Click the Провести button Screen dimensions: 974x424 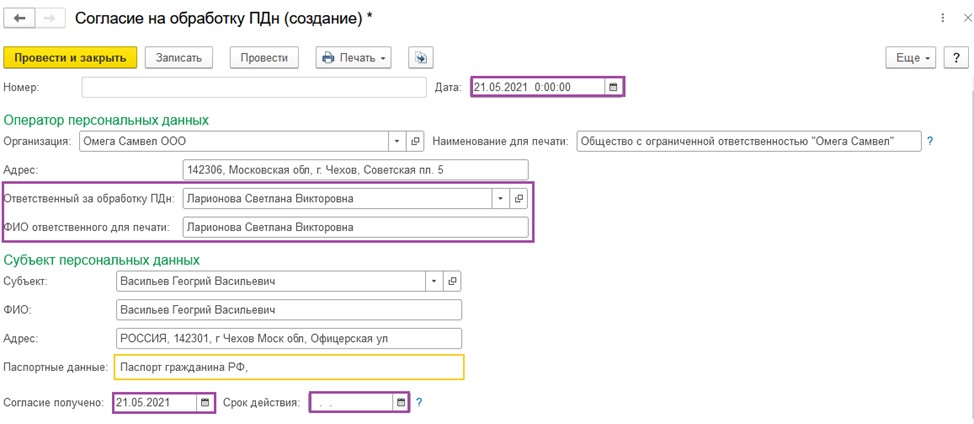tap(264, 58)
